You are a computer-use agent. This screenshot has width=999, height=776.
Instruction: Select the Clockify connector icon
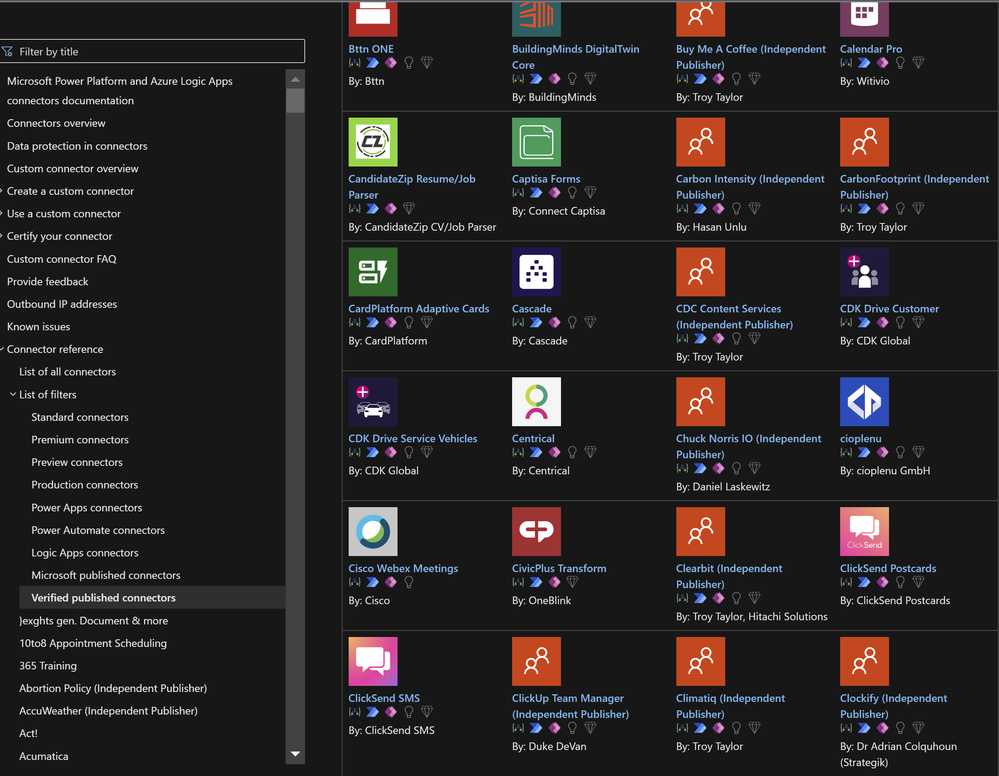[864, 661]
